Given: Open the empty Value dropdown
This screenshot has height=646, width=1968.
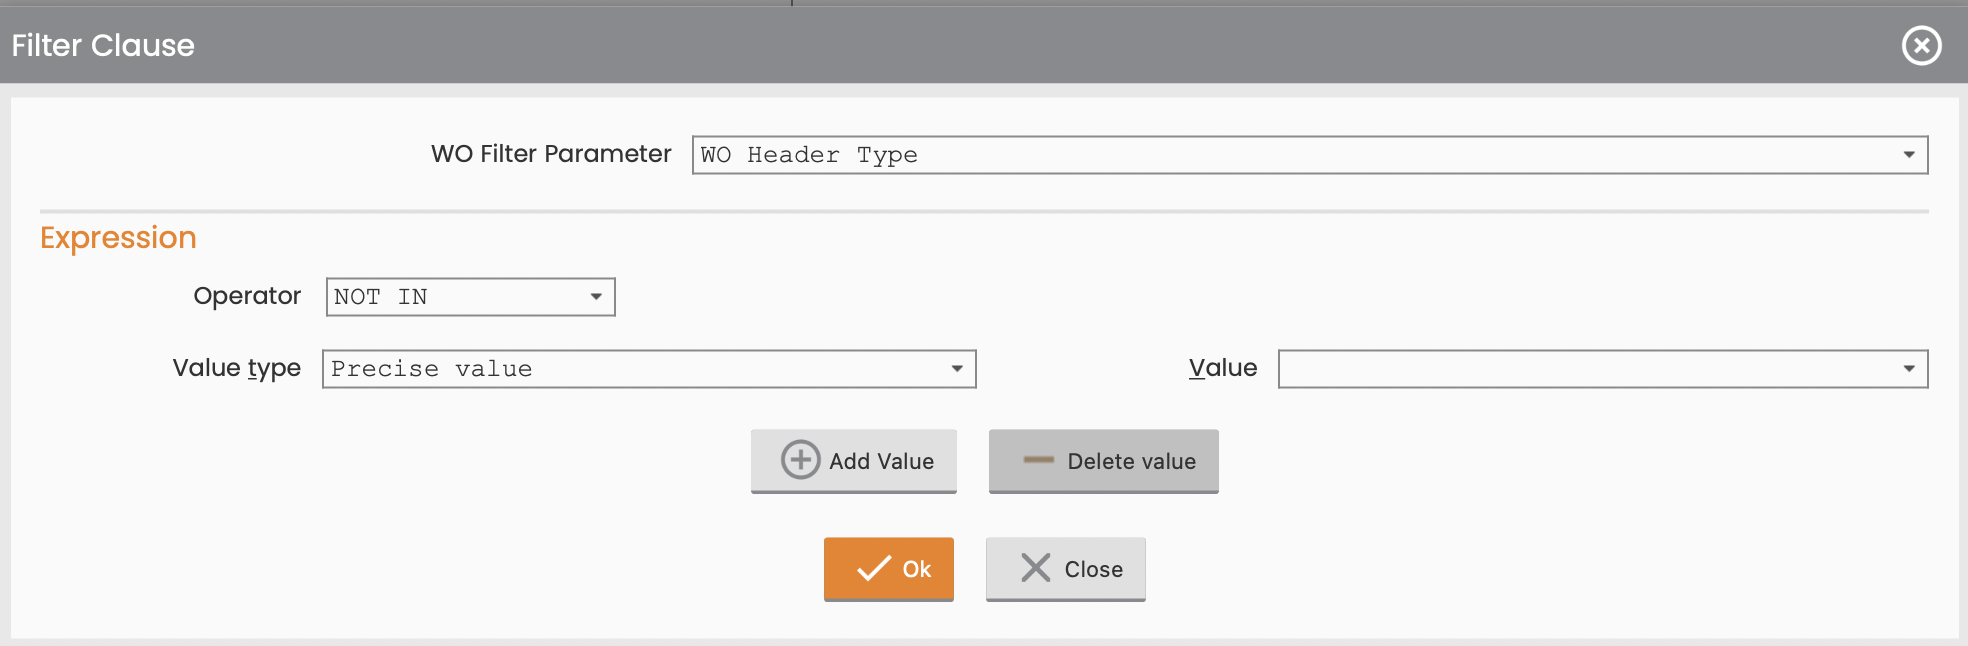Looking at the screenshot, I should [x=1603, y=369].
